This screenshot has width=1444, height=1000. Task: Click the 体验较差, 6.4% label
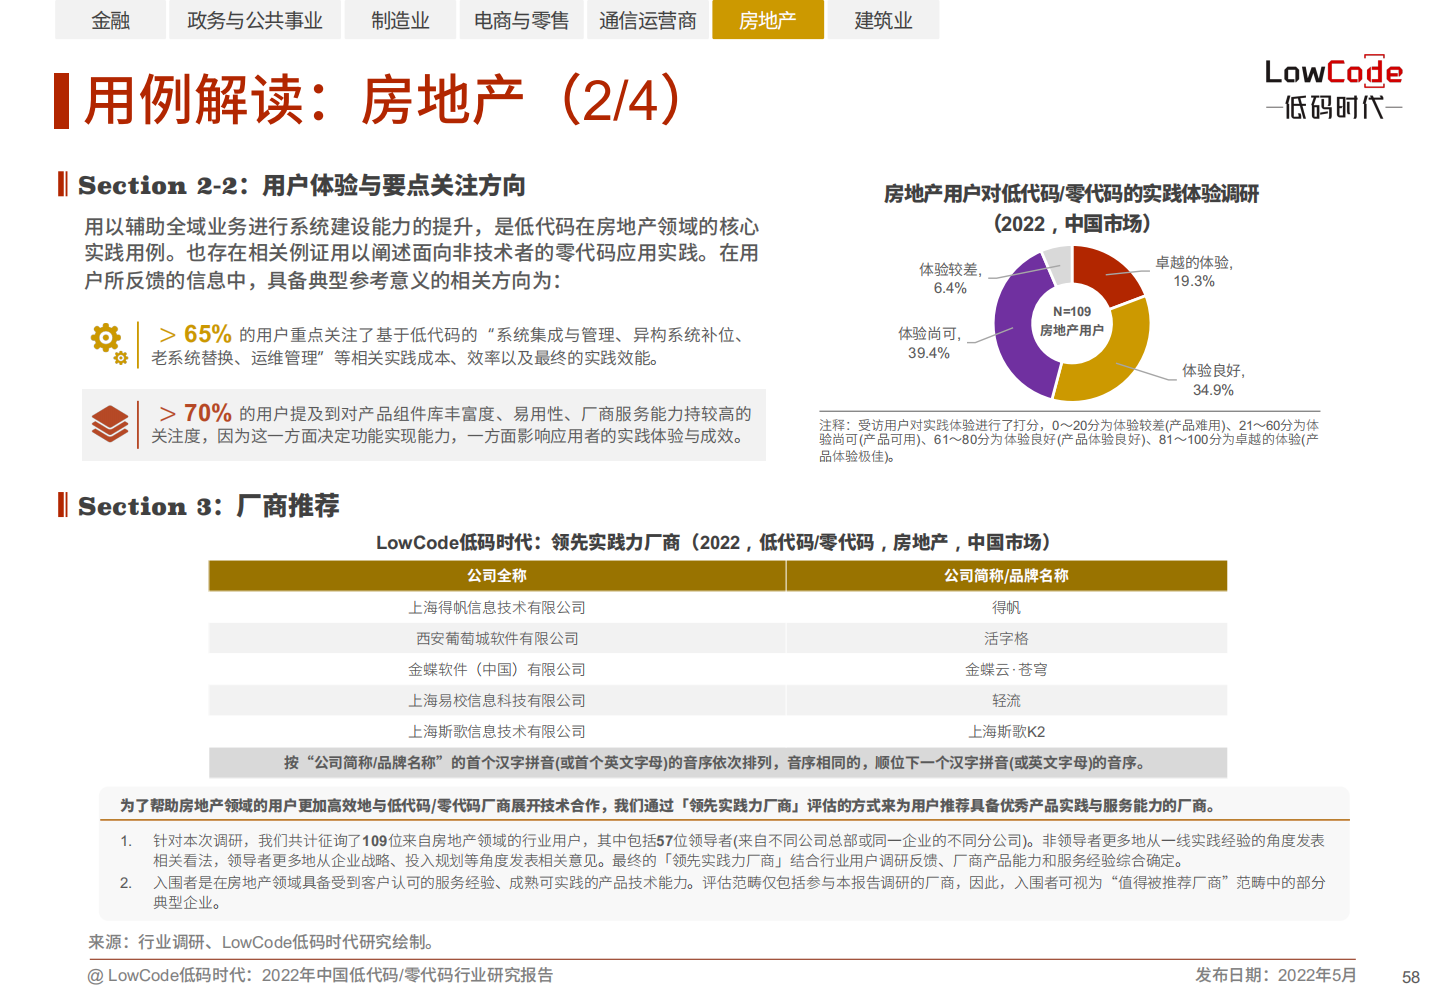(950, 279)
